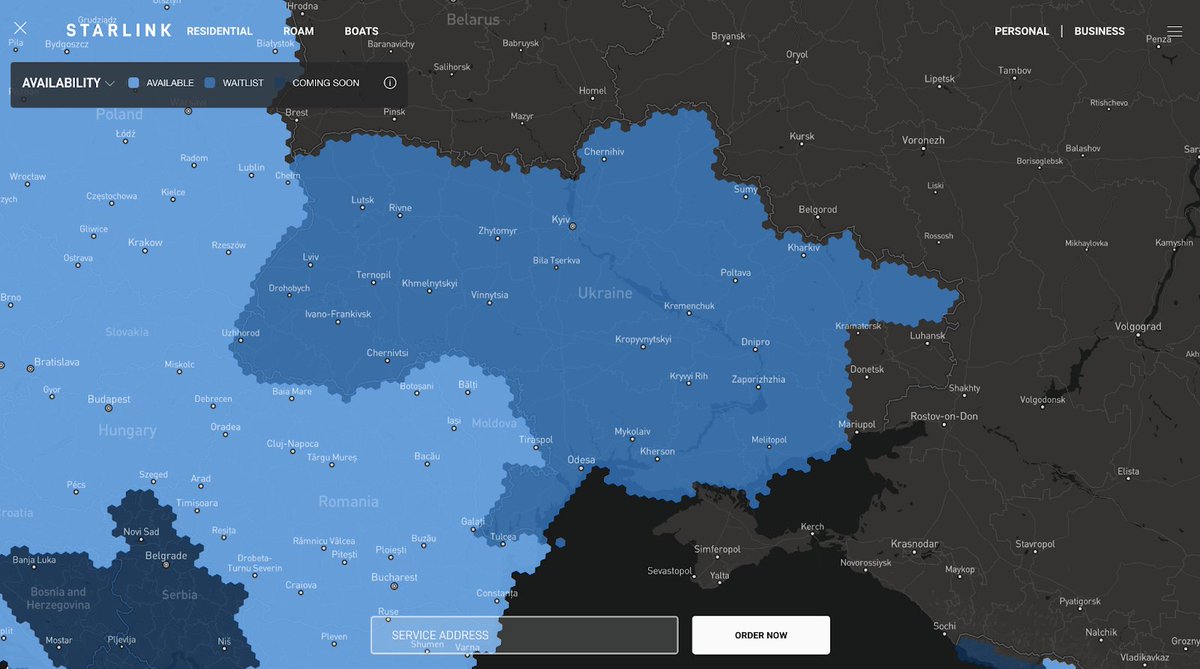Click the Dnipro city label
The height and width of the screenshot is (669, 1200).
point(755,342)
